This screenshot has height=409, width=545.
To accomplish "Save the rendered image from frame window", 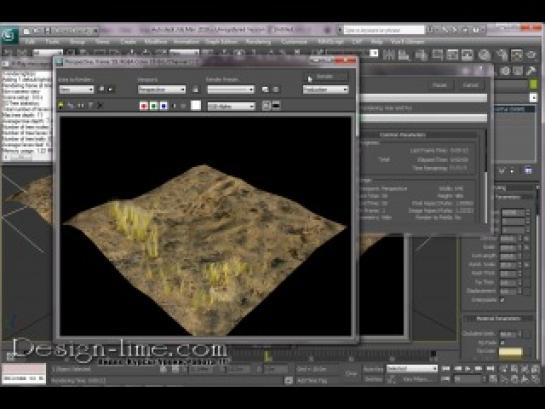I will [x=61, y=105].
